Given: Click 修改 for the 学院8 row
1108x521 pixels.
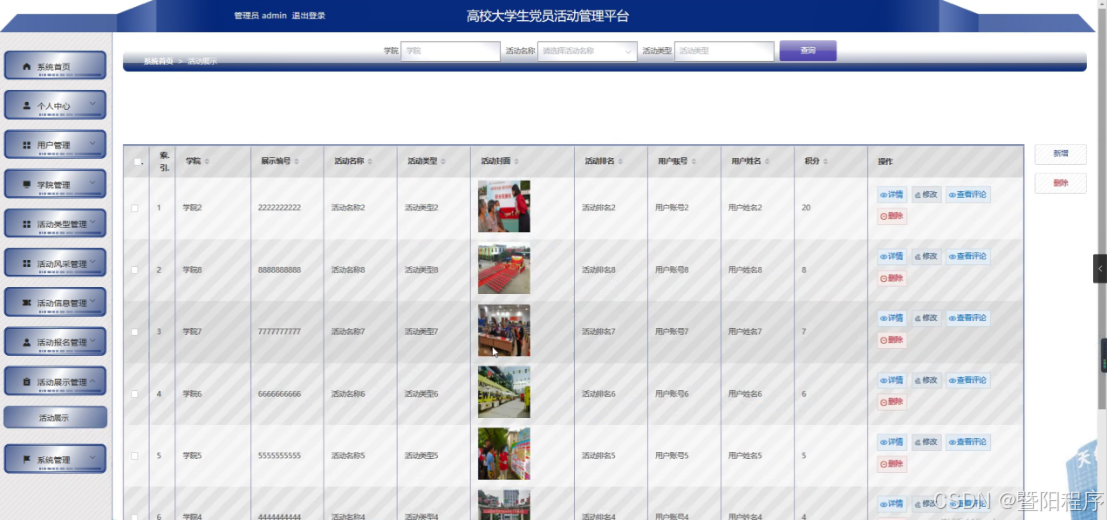Looking at the screenshot, I should (926, 257).
